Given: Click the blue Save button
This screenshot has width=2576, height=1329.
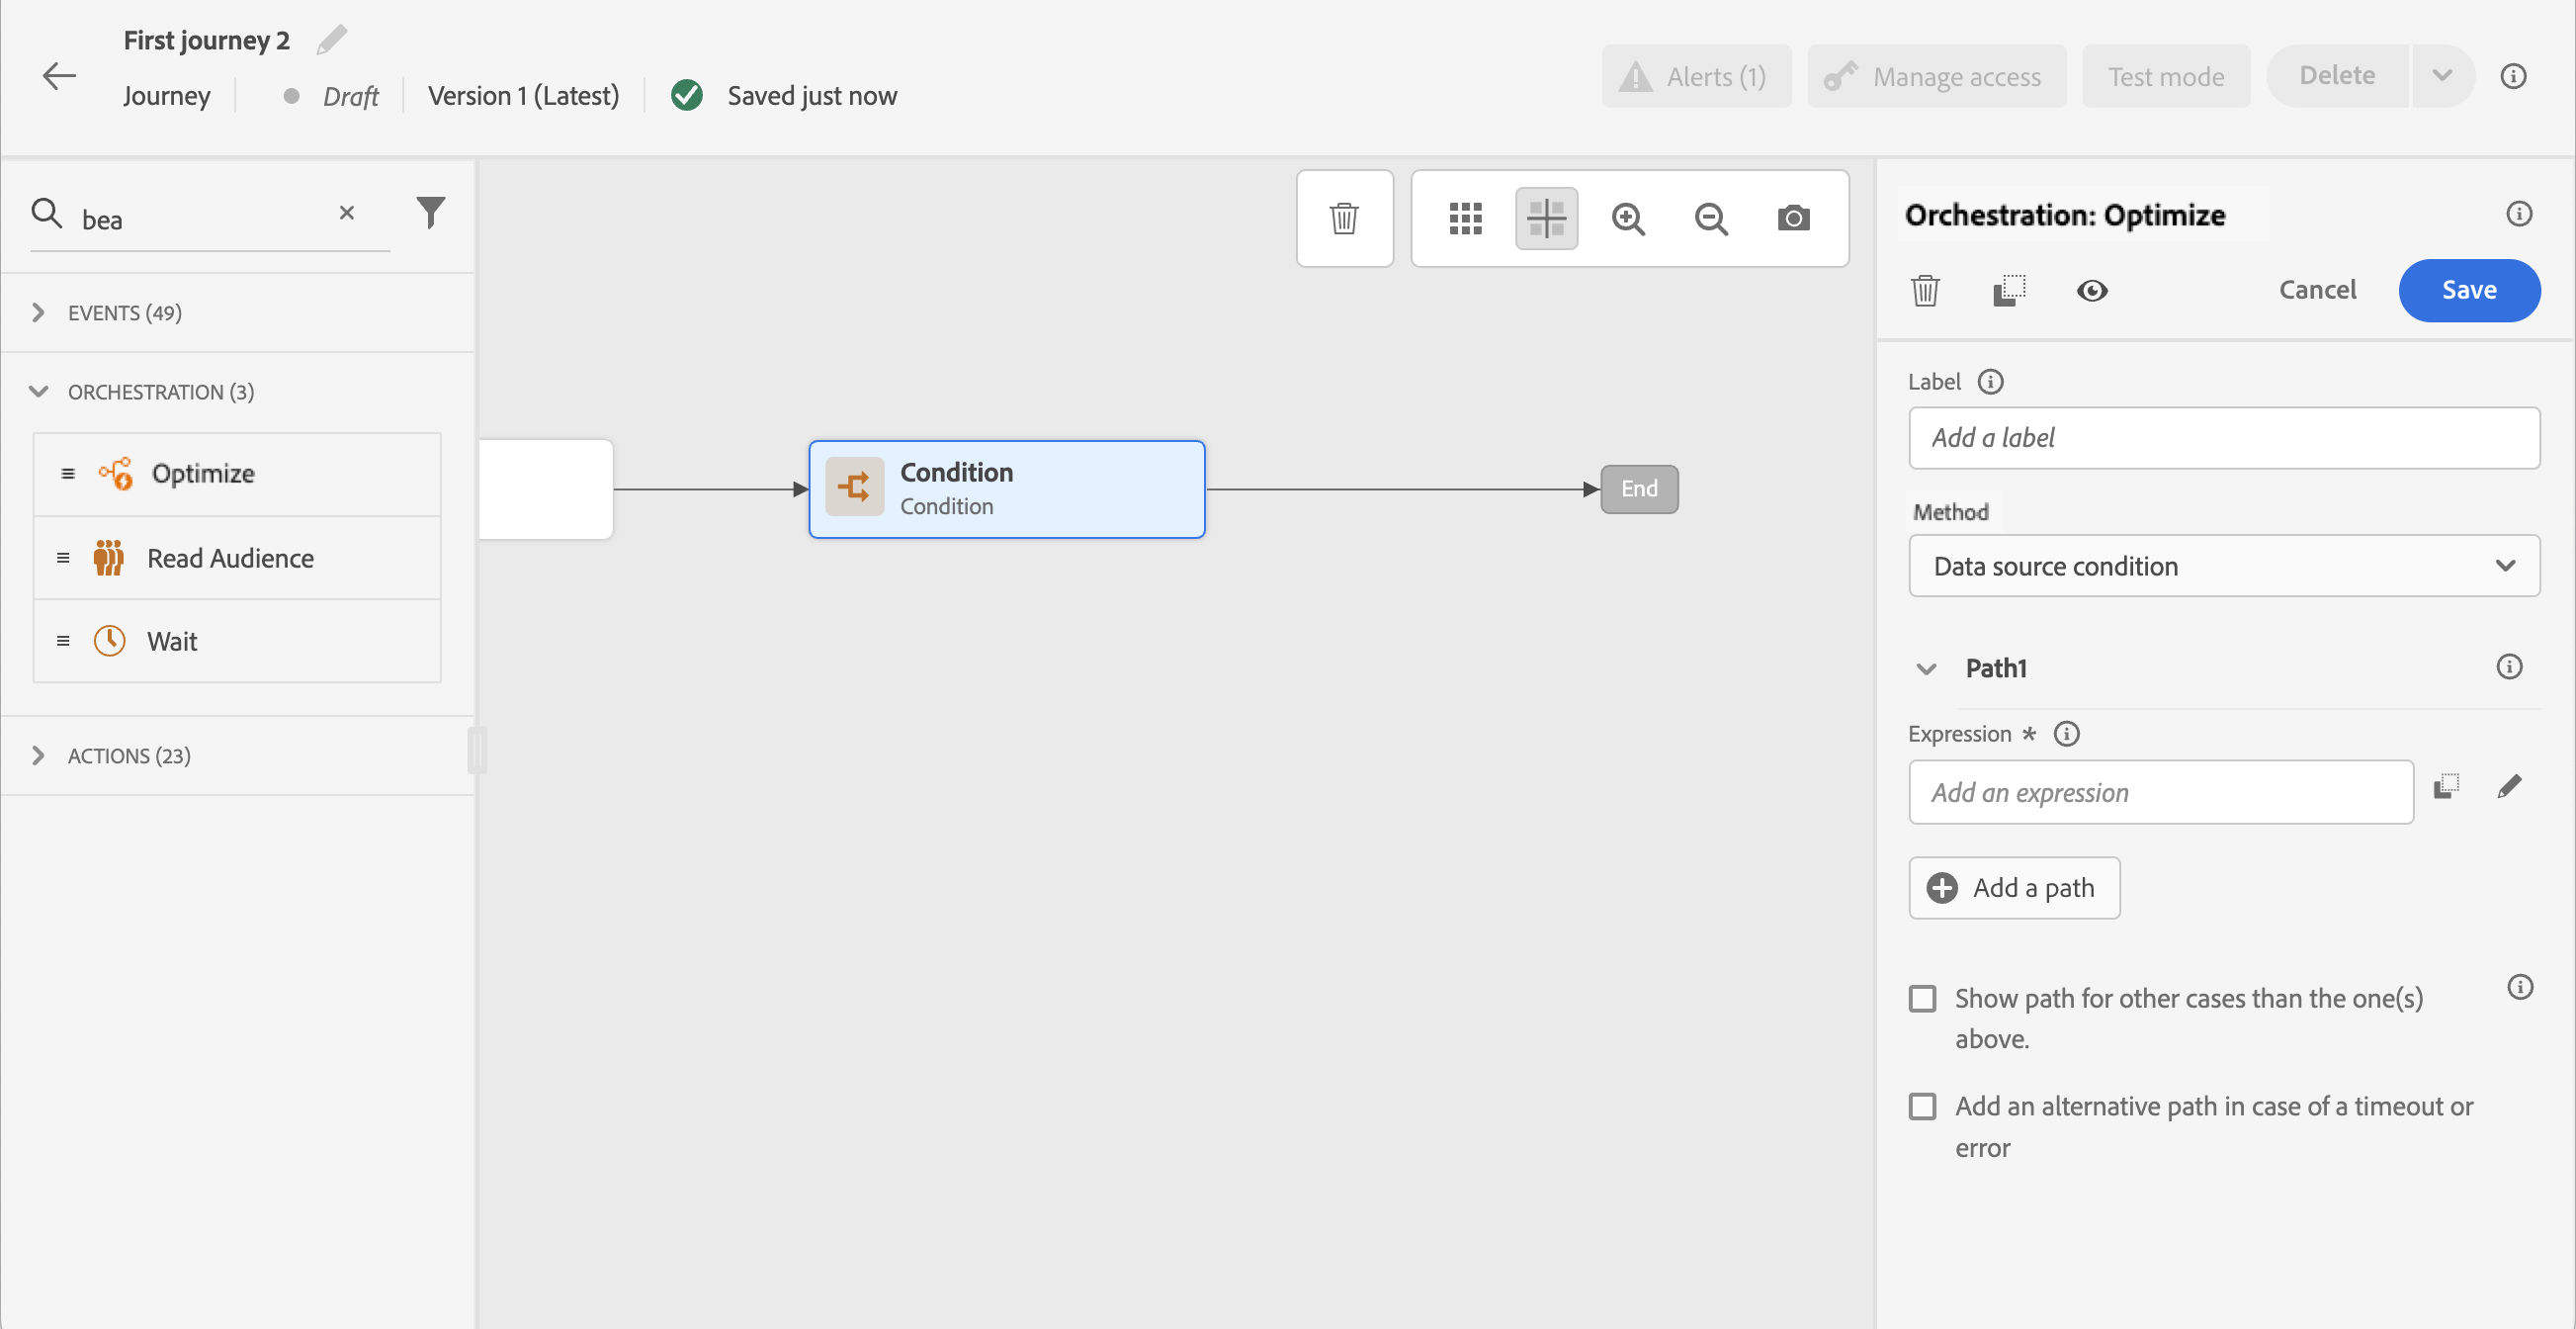Looking at the screenshot, I should [2468, 290].
